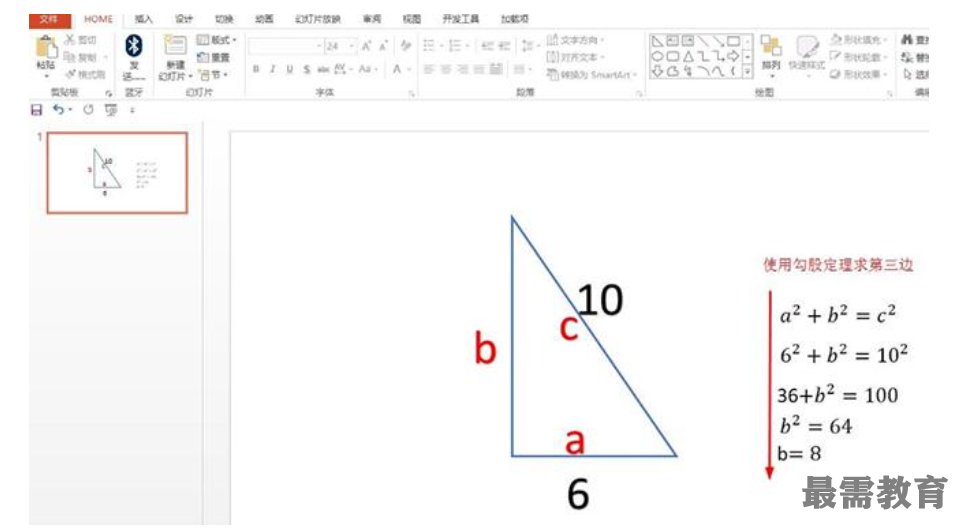Click Shape Outline button
The height and width of the screenshot is (532, 954).
[857, 57]
